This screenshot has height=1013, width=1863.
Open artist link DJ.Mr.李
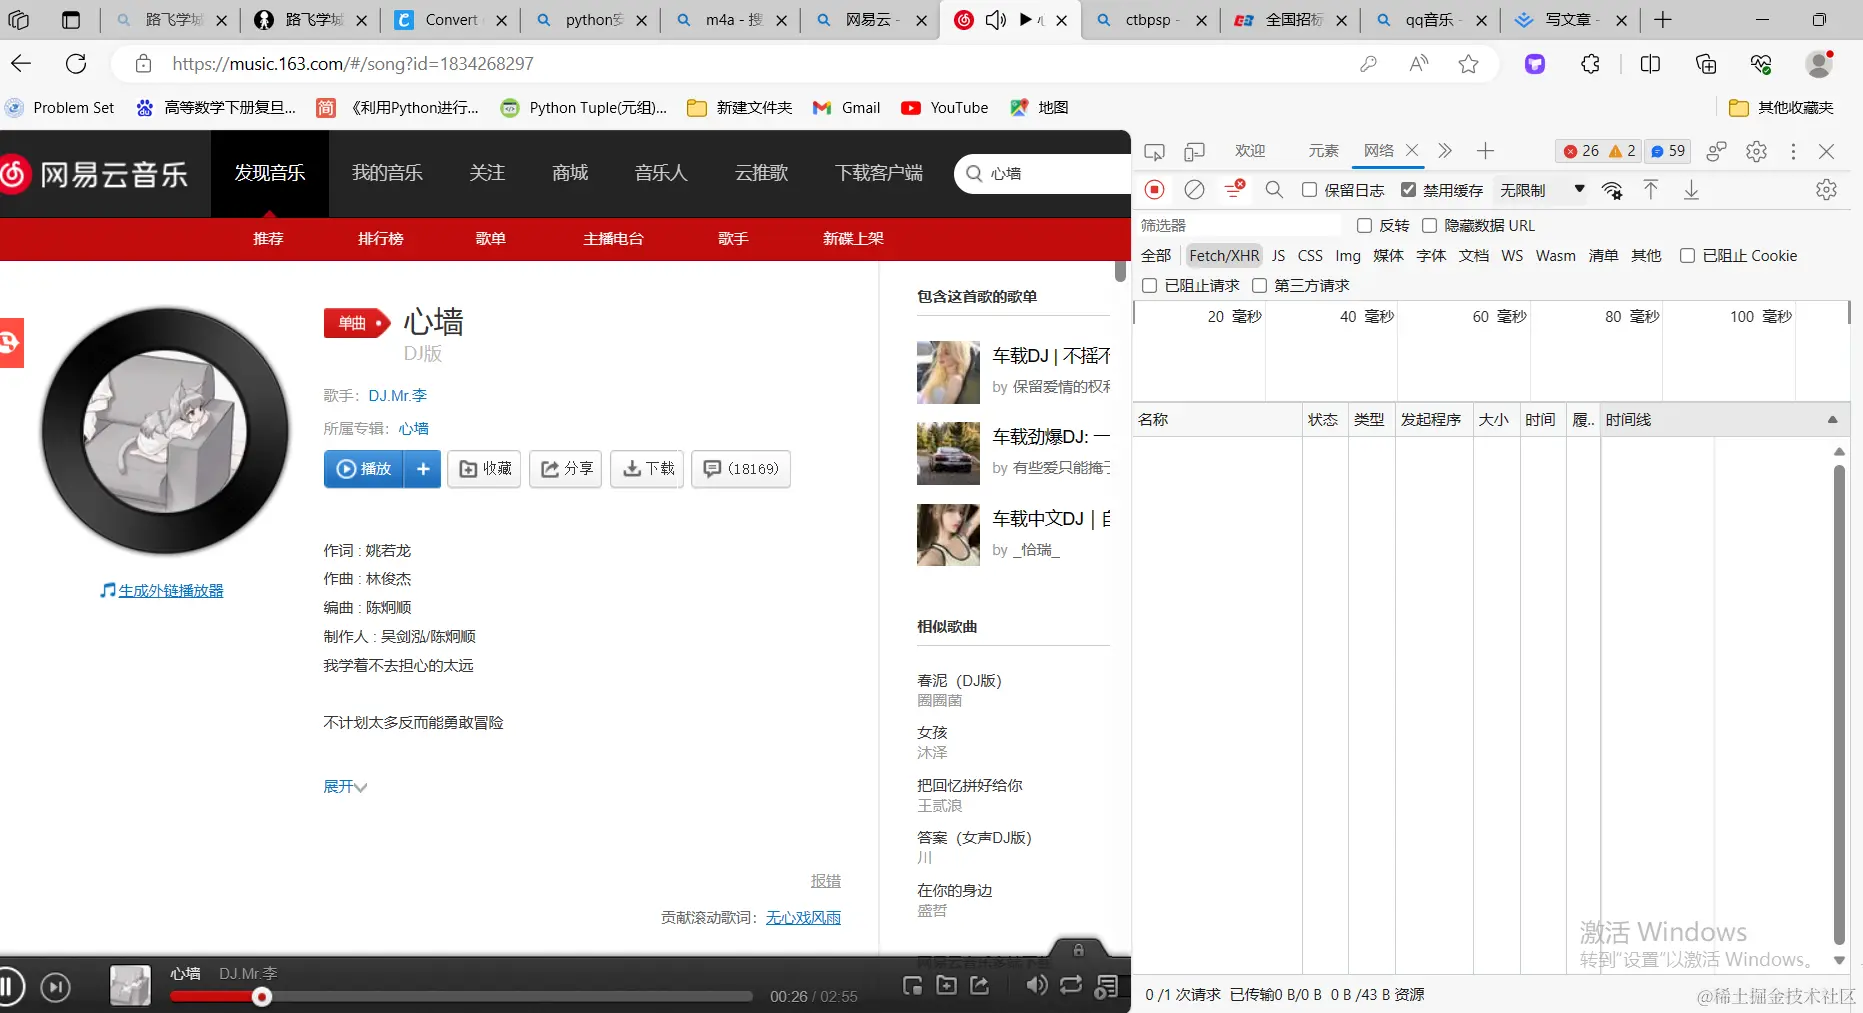click(398, 396)
